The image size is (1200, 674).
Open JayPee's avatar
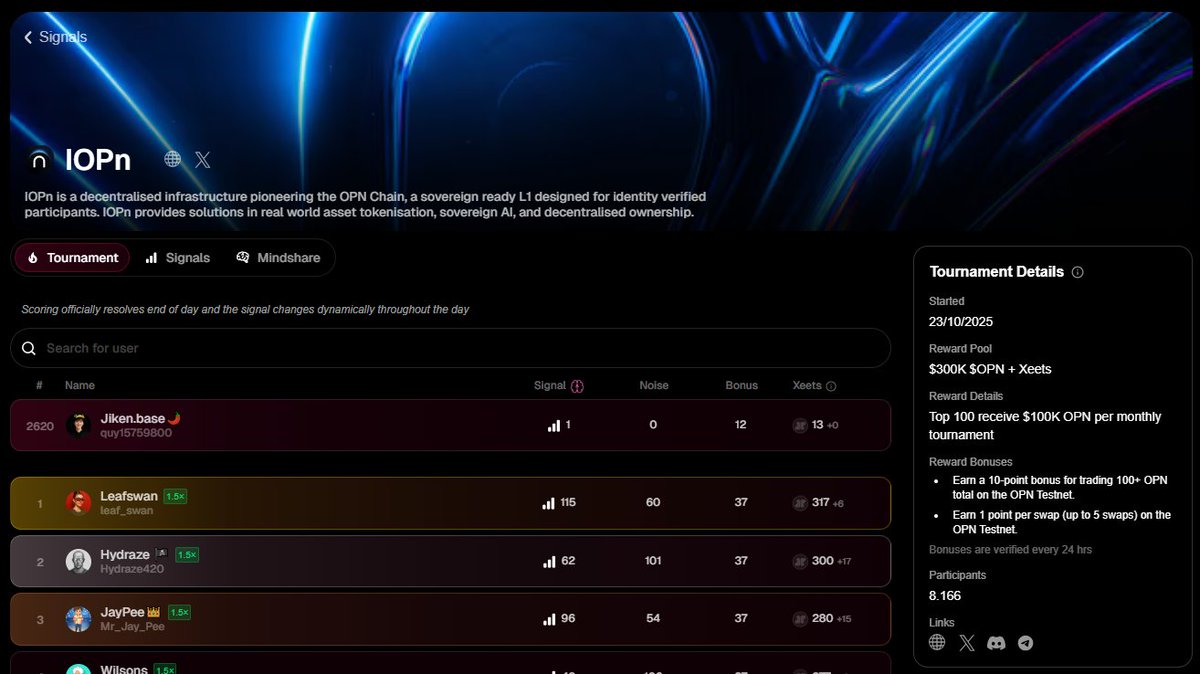(x=79, y=619)
